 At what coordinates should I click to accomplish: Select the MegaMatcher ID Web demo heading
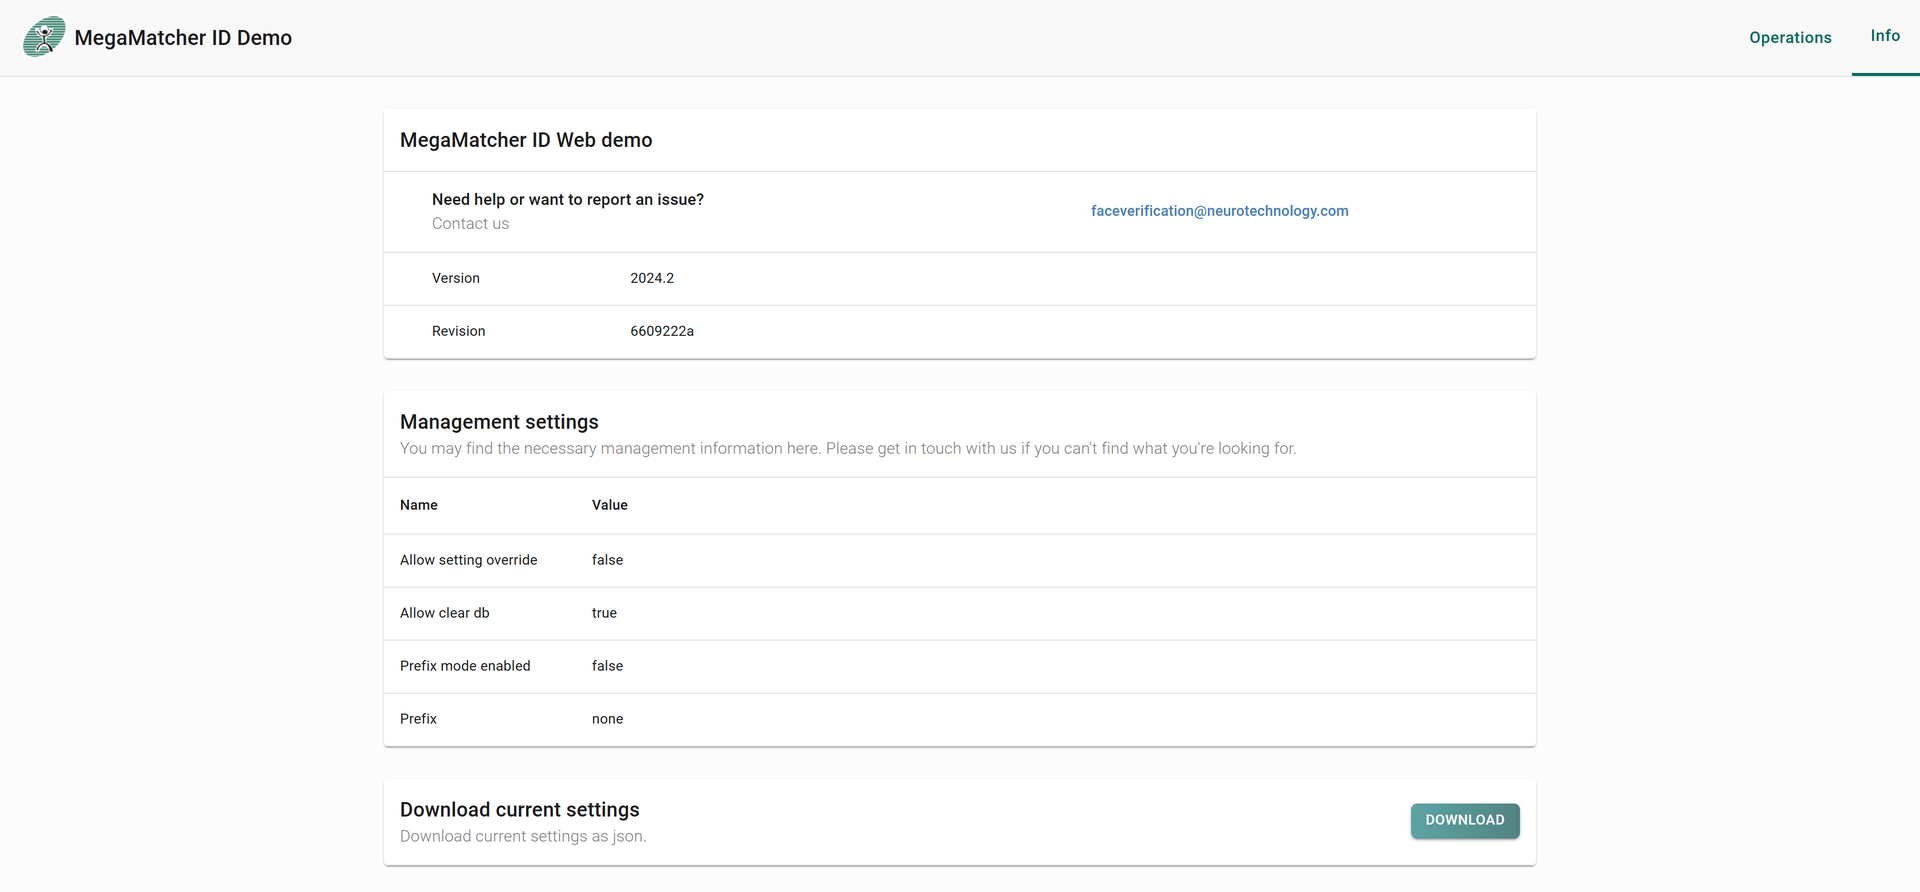[x=526, y=140]
